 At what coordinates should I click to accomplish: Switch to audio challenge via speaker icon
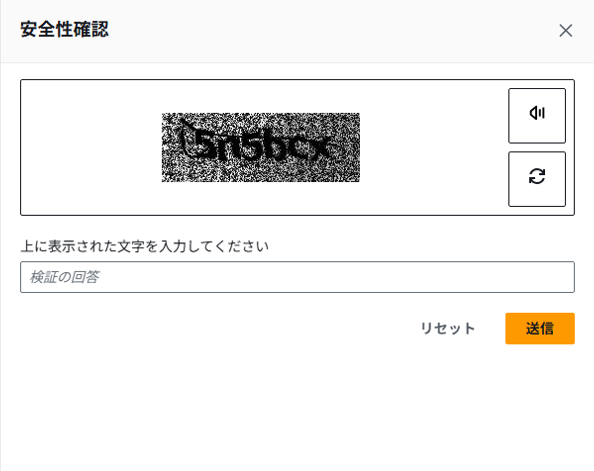tap(537, 116)
